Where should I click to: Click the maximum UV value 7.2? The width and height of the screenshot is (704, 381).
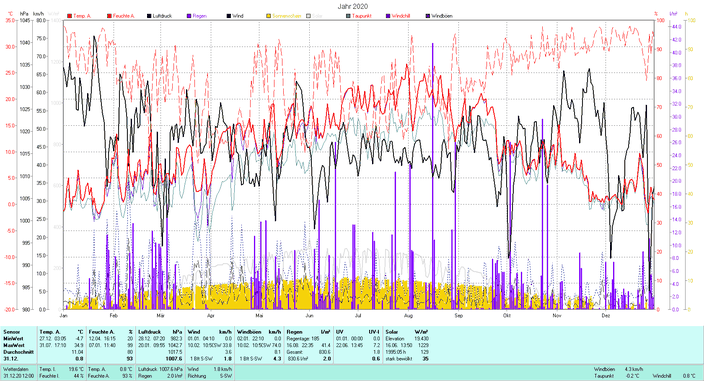[x=376, y=345]
